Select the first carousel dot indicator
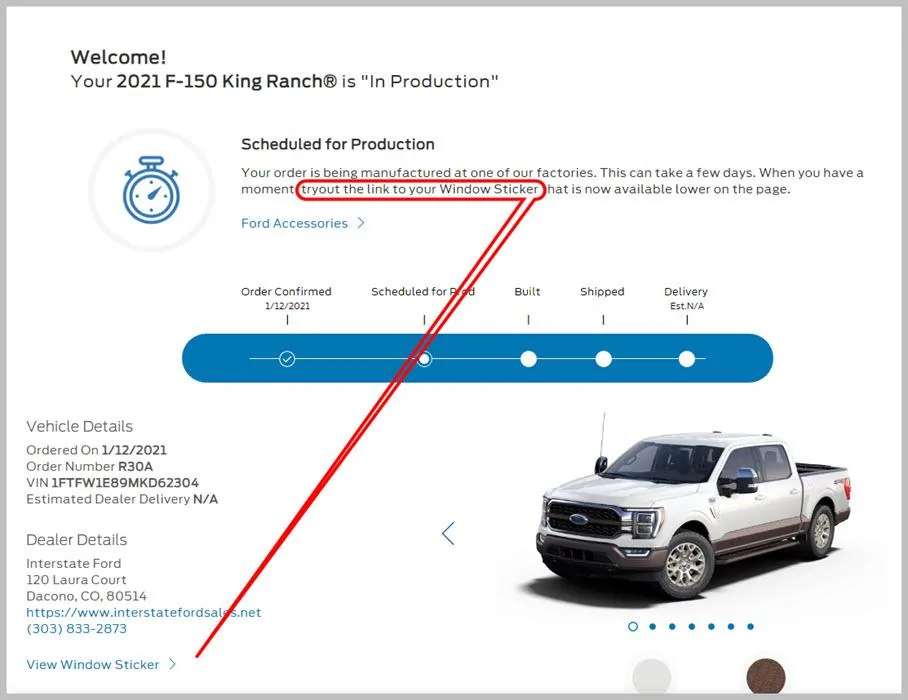 [x=633, y=627]
